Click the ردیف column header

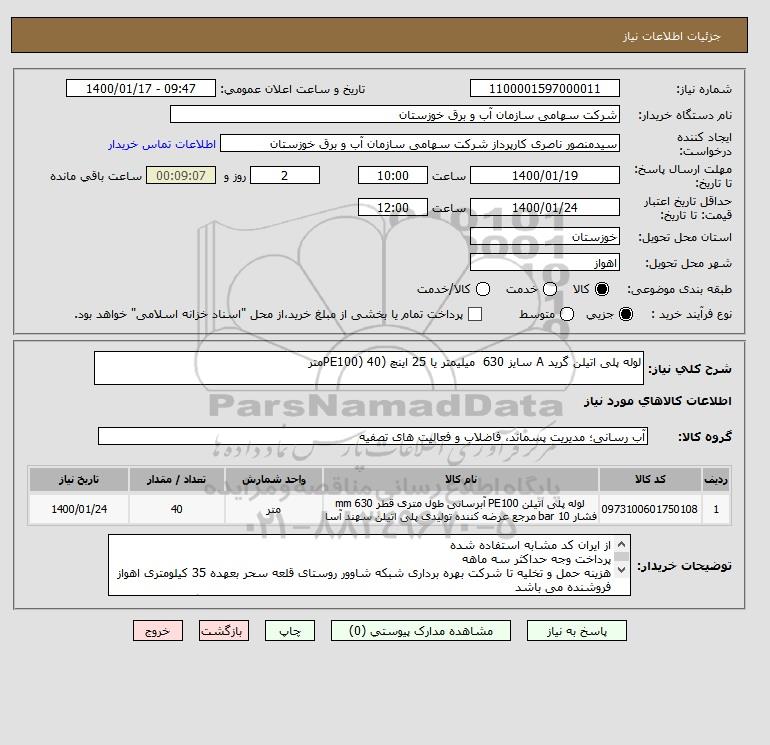click(x=716, y=479)
